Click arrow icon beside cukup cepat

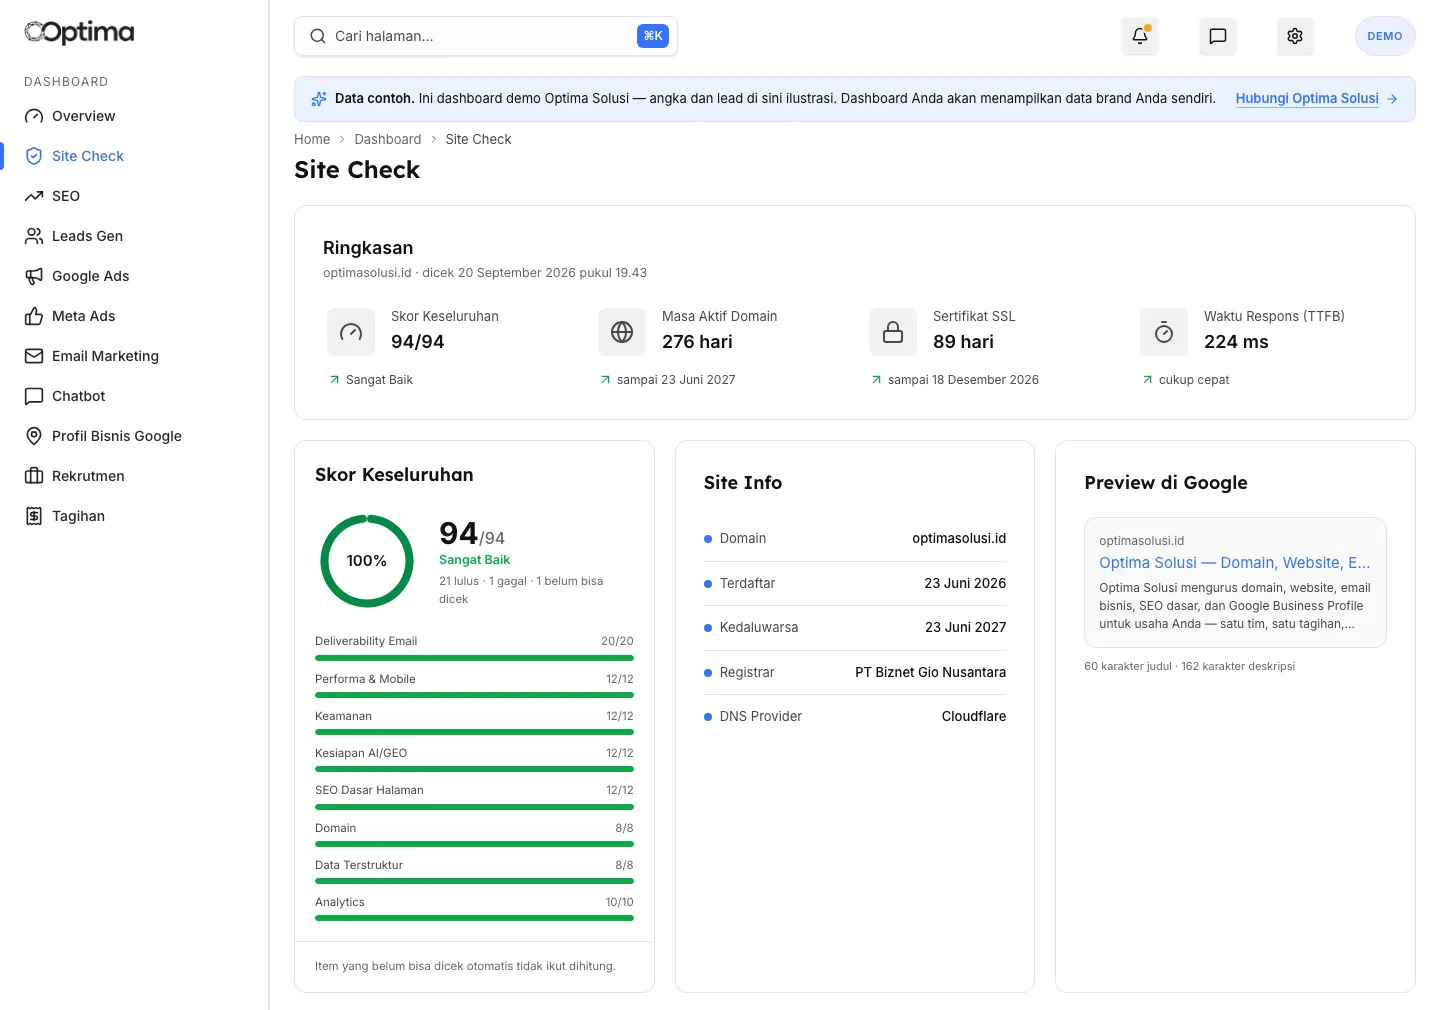click(1147, 380)
